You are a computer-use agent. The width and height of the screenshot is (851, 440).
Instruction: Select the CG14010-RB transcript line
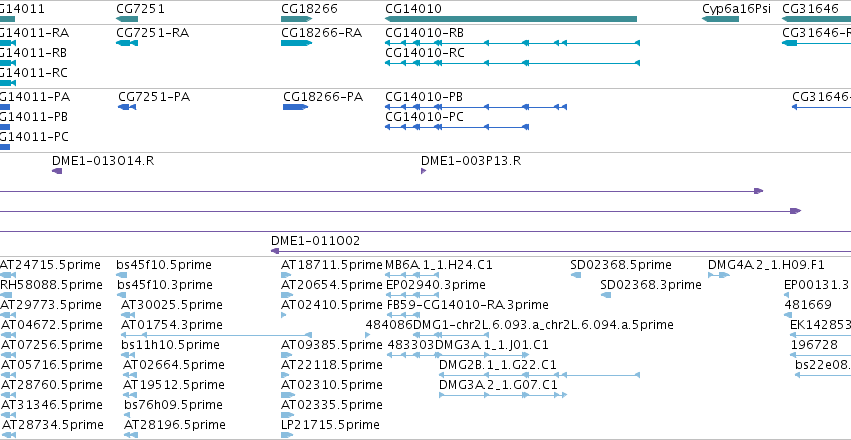point(512,43)
